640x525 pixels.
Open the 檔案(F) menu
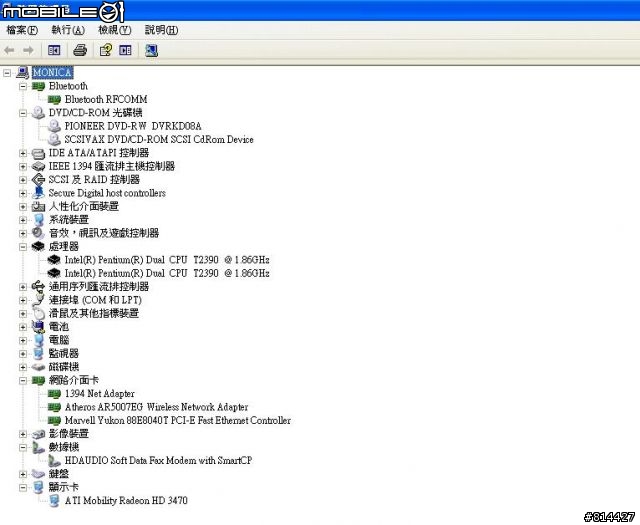(x=22, y=30)
